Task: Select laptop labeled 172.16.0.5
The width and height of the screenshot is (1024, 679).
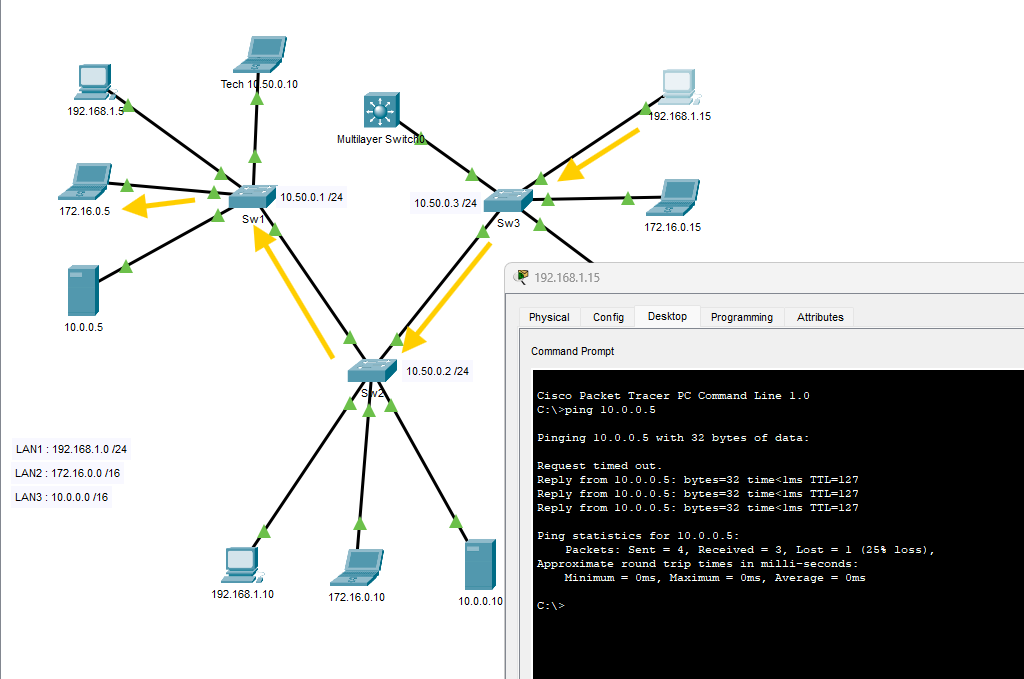Action: [84, 182]
